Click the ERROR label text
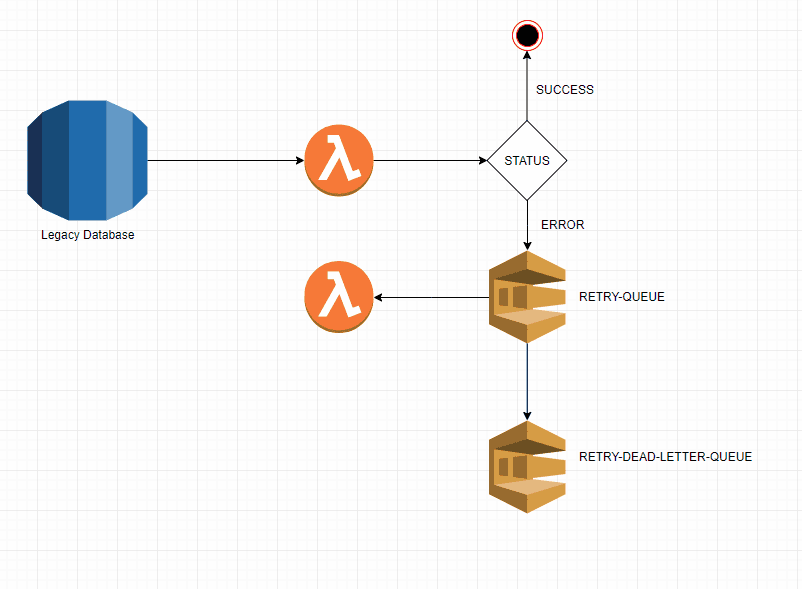 [562, 225]
